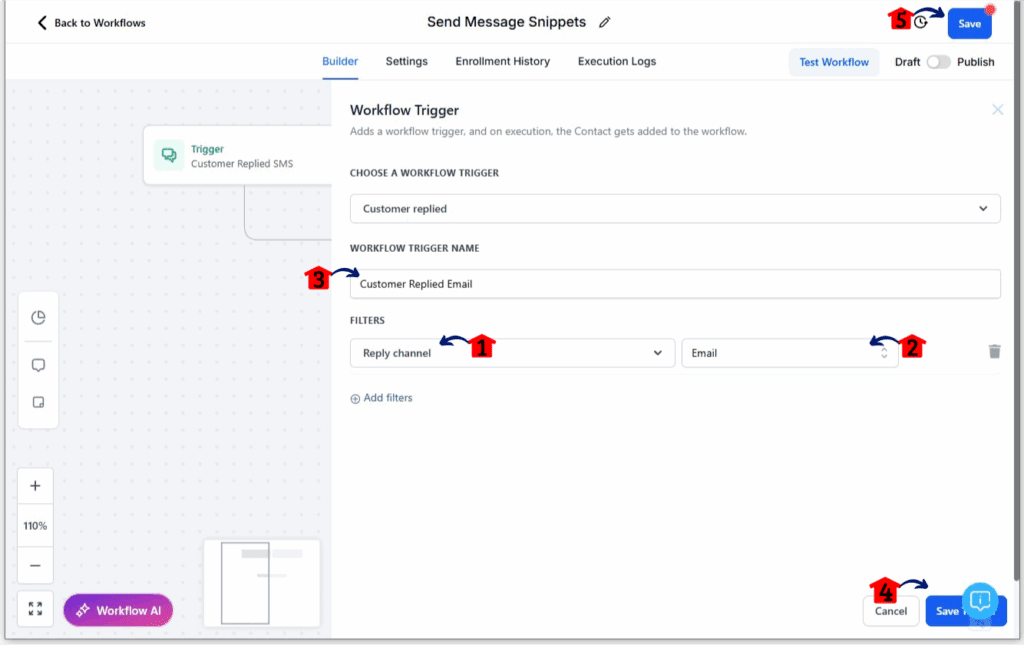1024x645 pixels.
Task: Go back to Workflows arrow
Action: (x=42, y=23)
